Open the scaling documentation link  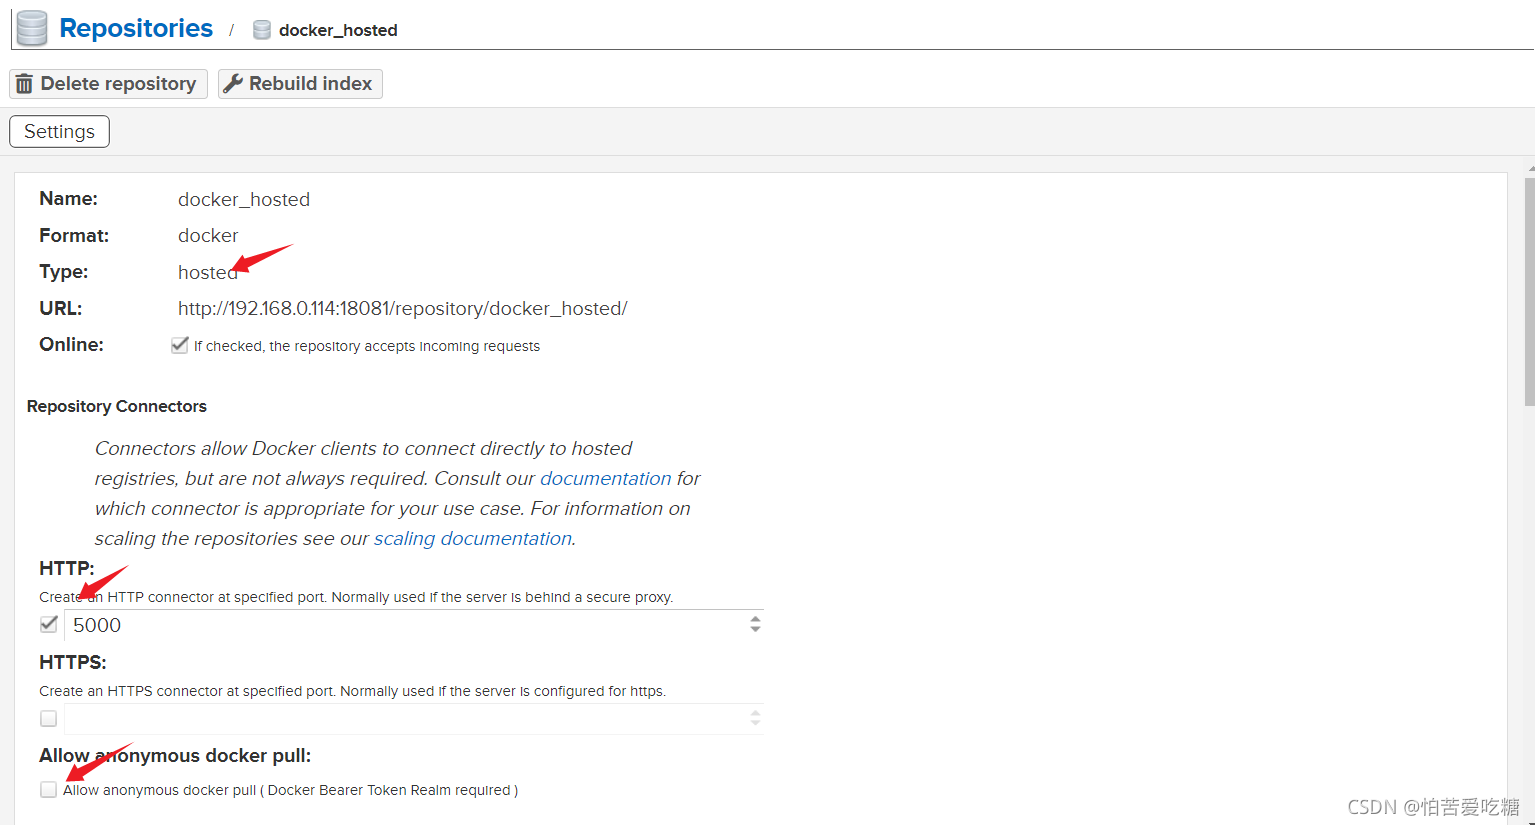(473, 538)
